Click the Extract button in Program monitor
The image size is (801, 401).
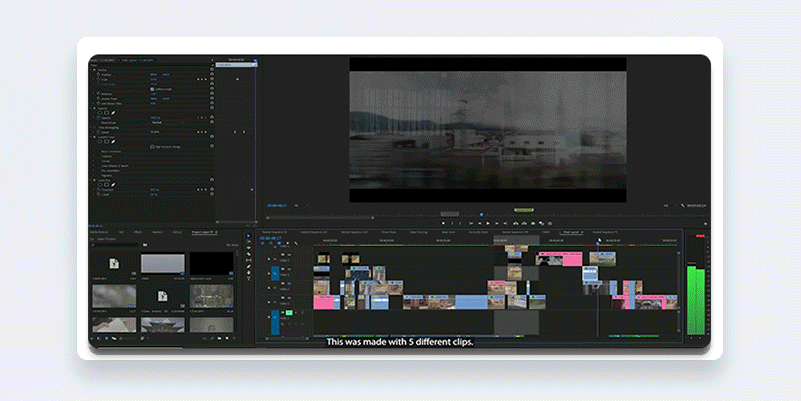(524, 223)
